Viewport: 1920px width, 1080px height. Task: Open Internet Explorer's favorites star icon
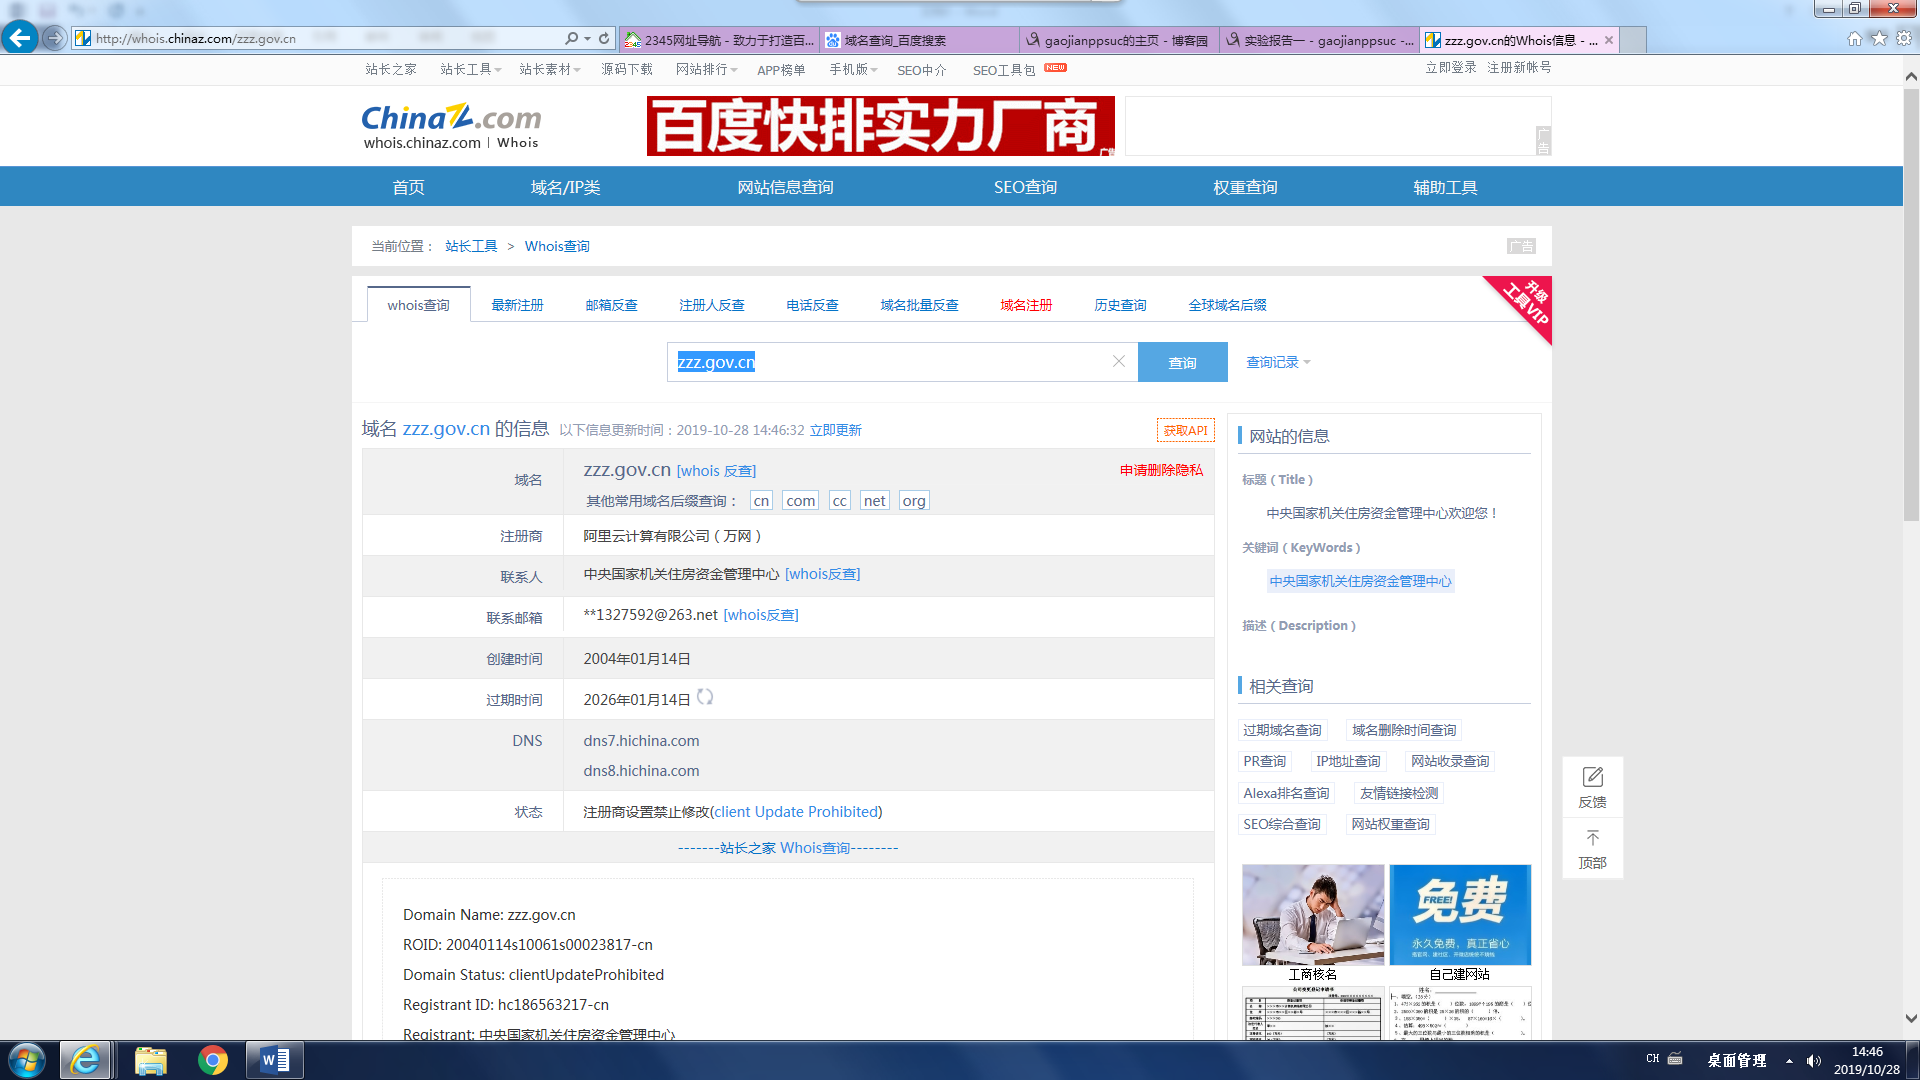(x=1879, y=38)
